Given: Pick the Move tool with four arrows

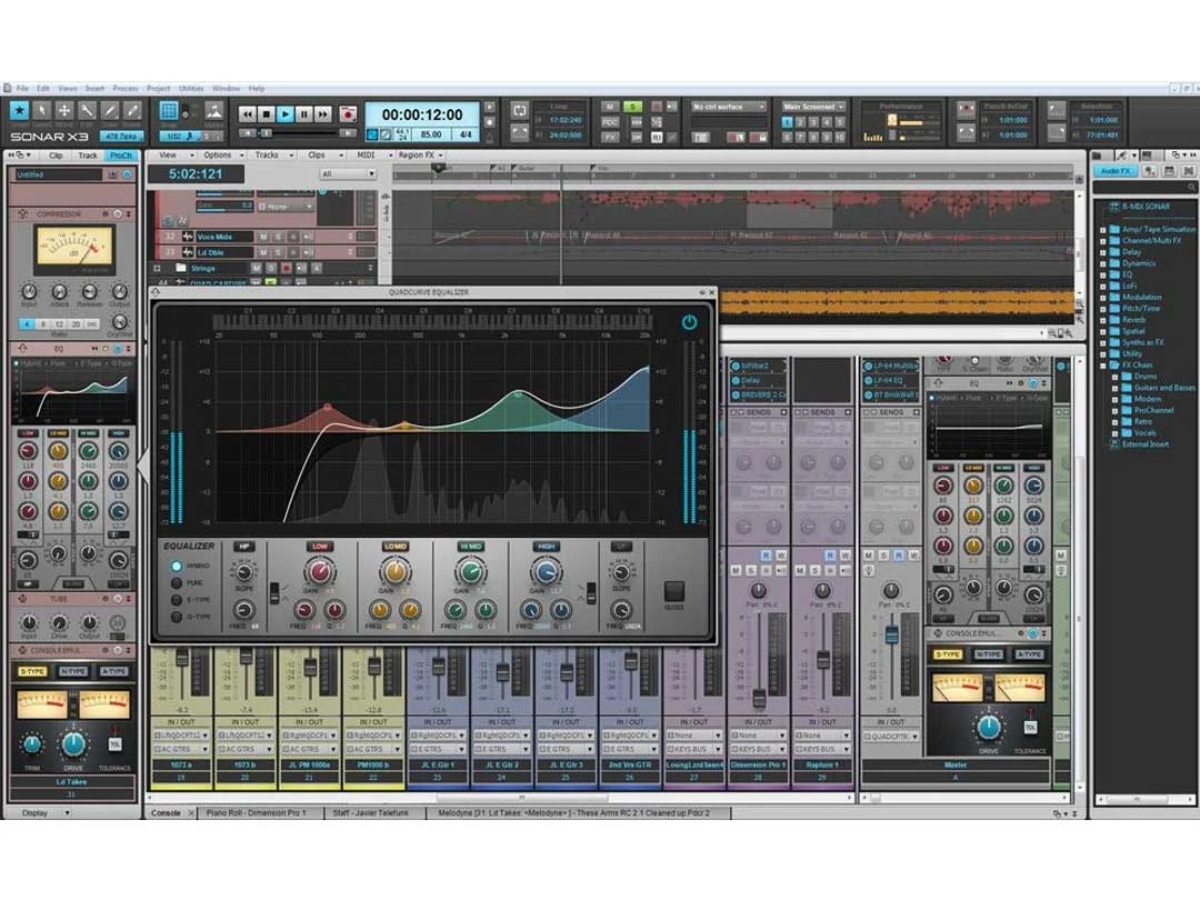Looking at the screenshot, I should 64,111.
